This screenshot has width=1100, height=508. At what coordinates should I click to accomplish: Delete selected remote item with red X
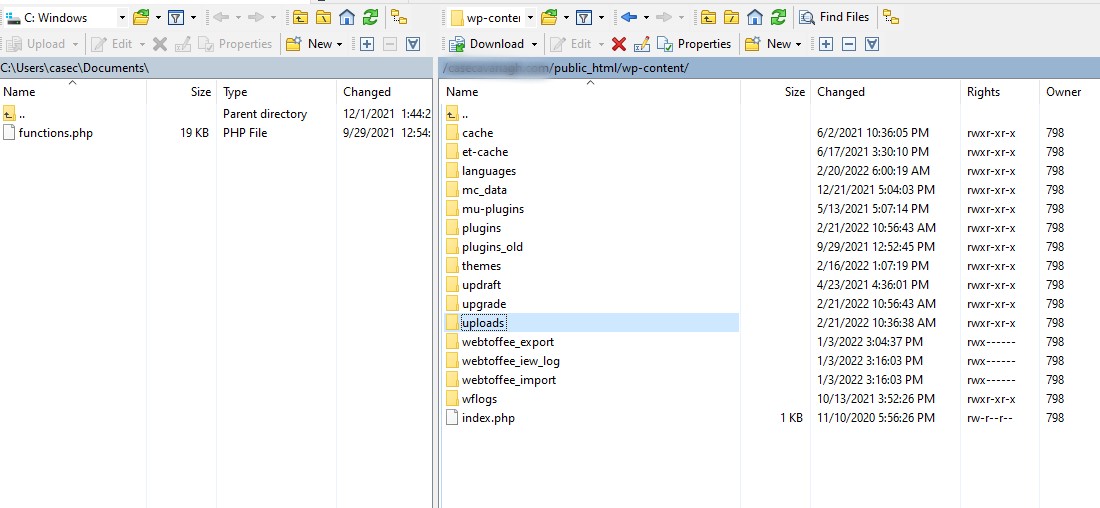(x=619, y=44)
